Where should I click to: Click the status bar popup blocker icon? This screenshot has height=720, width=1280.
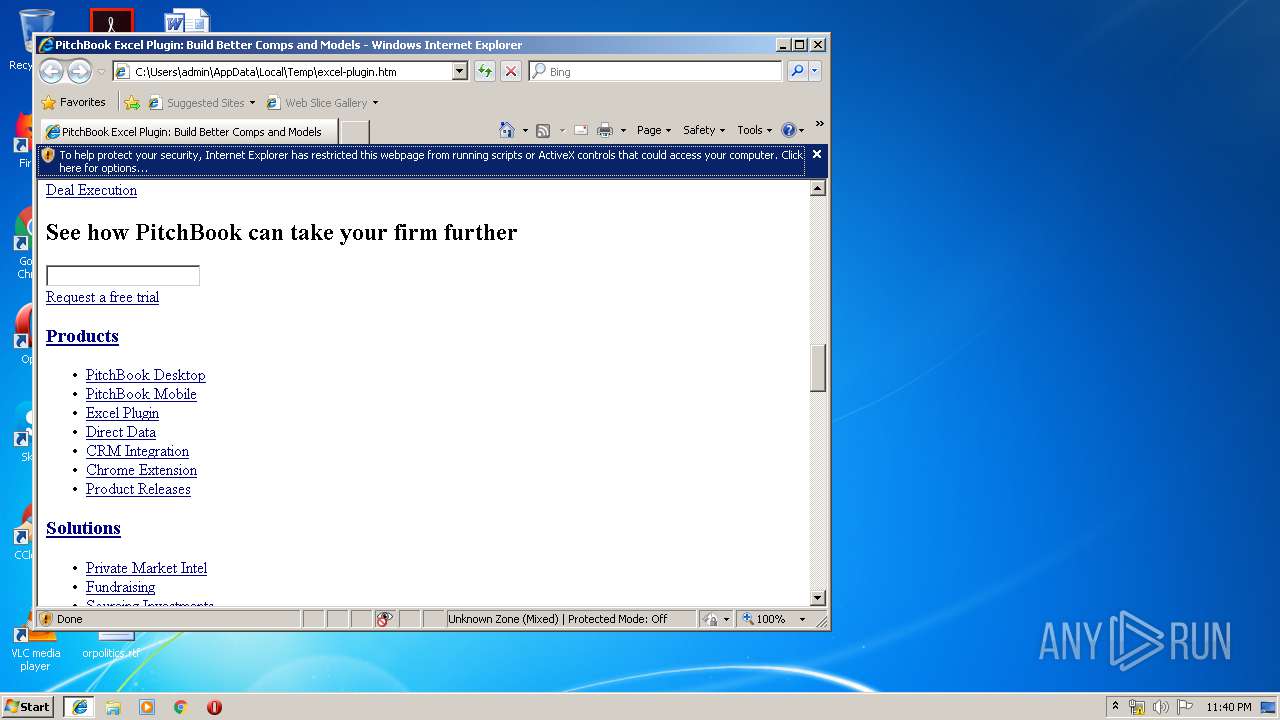pos(385,619)
